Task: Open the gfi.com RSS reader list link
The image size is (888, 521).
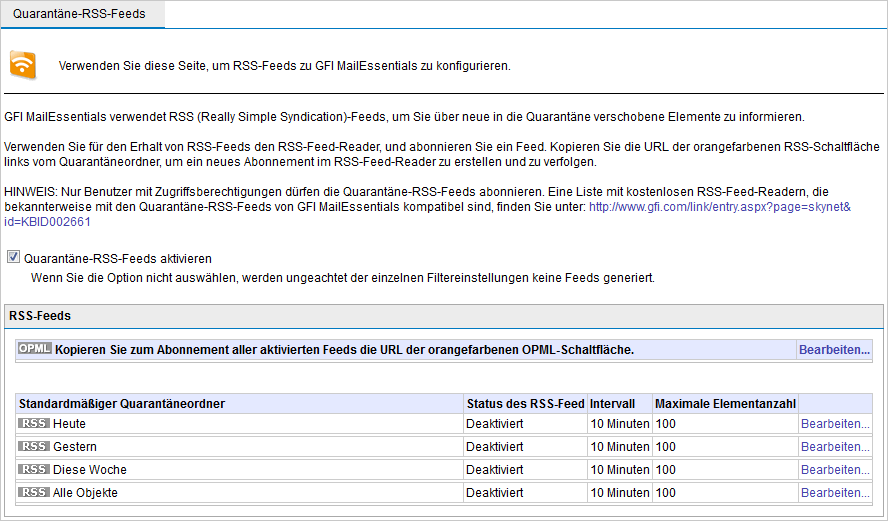Action: 719,207
